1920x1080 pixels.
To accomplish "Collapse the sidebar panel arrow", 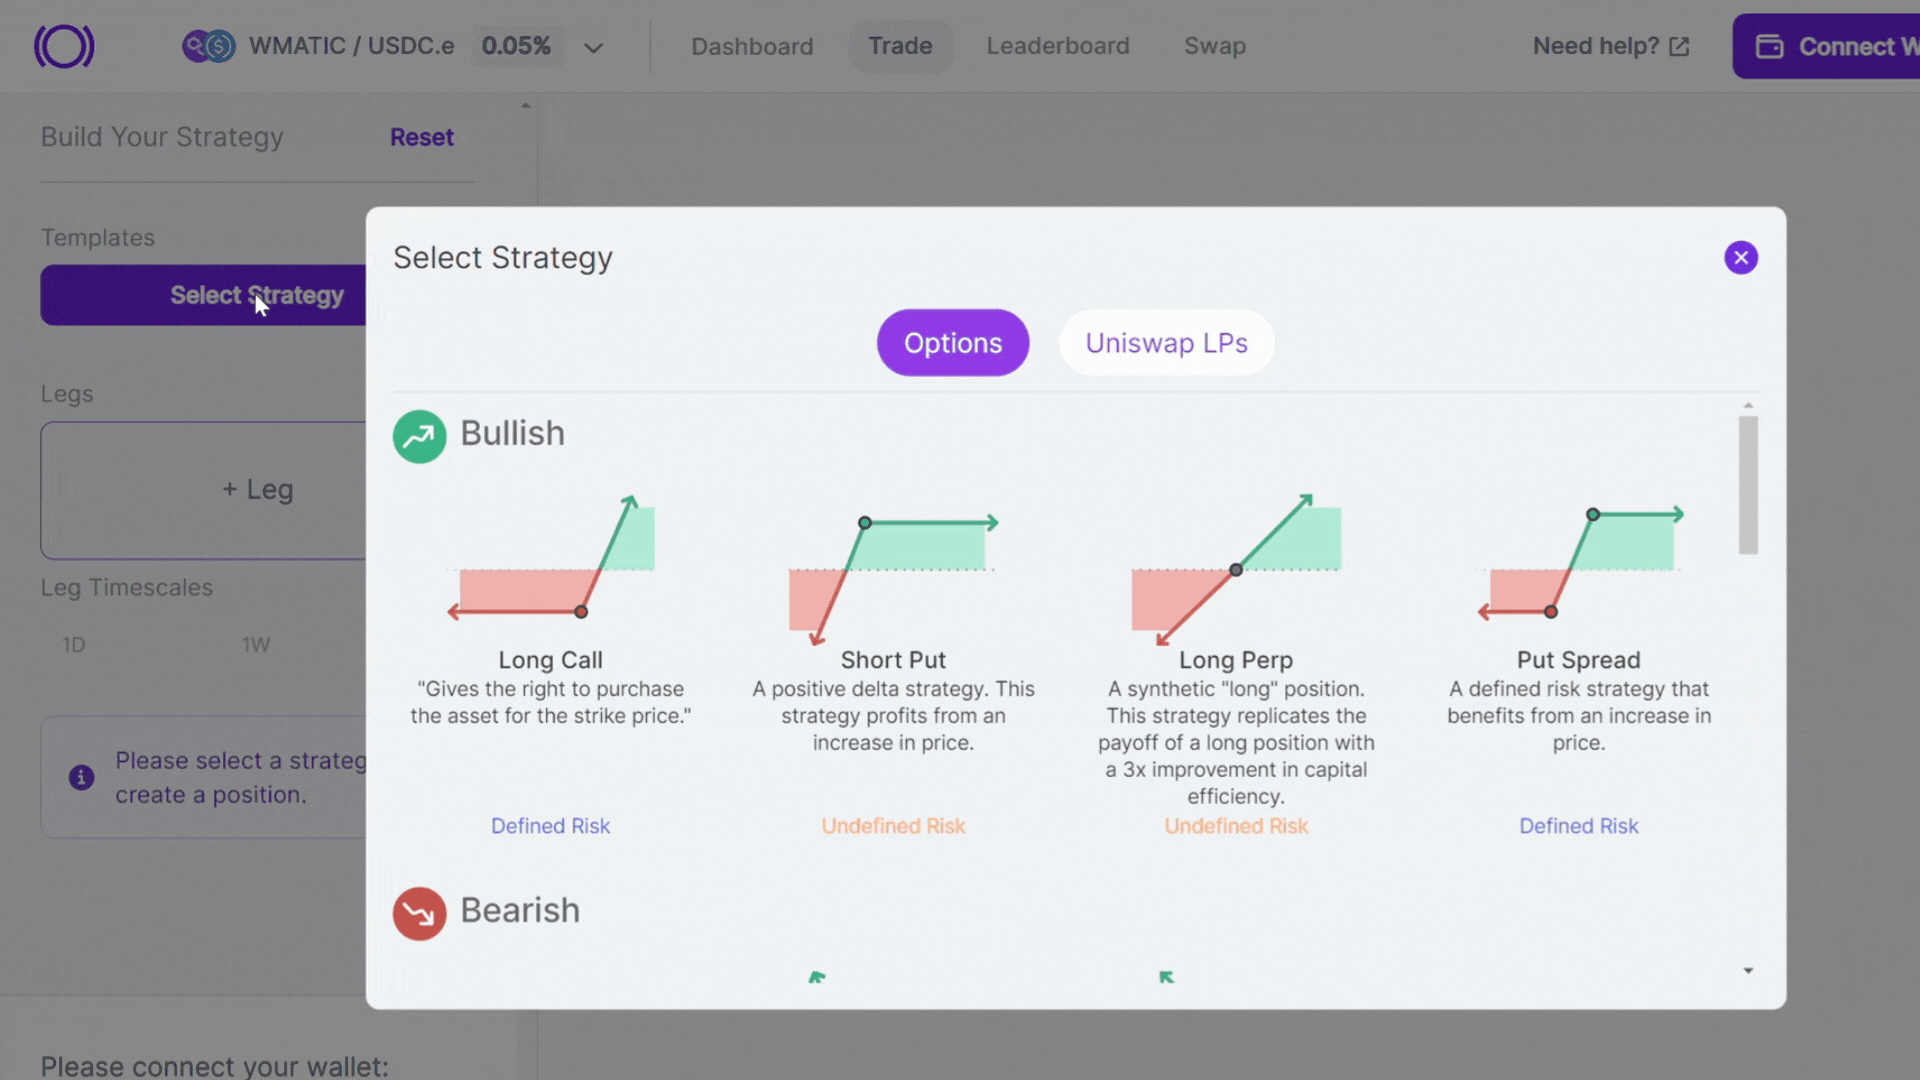I will [x=526, y=105].
